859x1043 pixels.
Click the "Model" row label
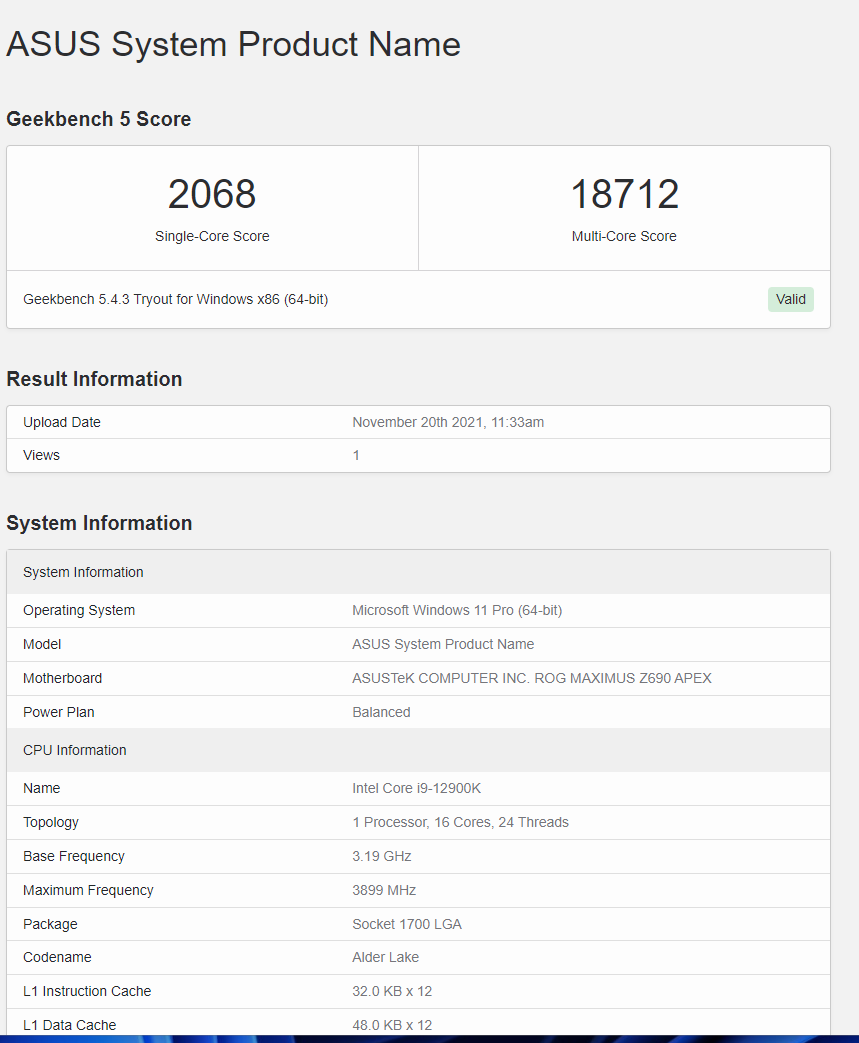42,645
